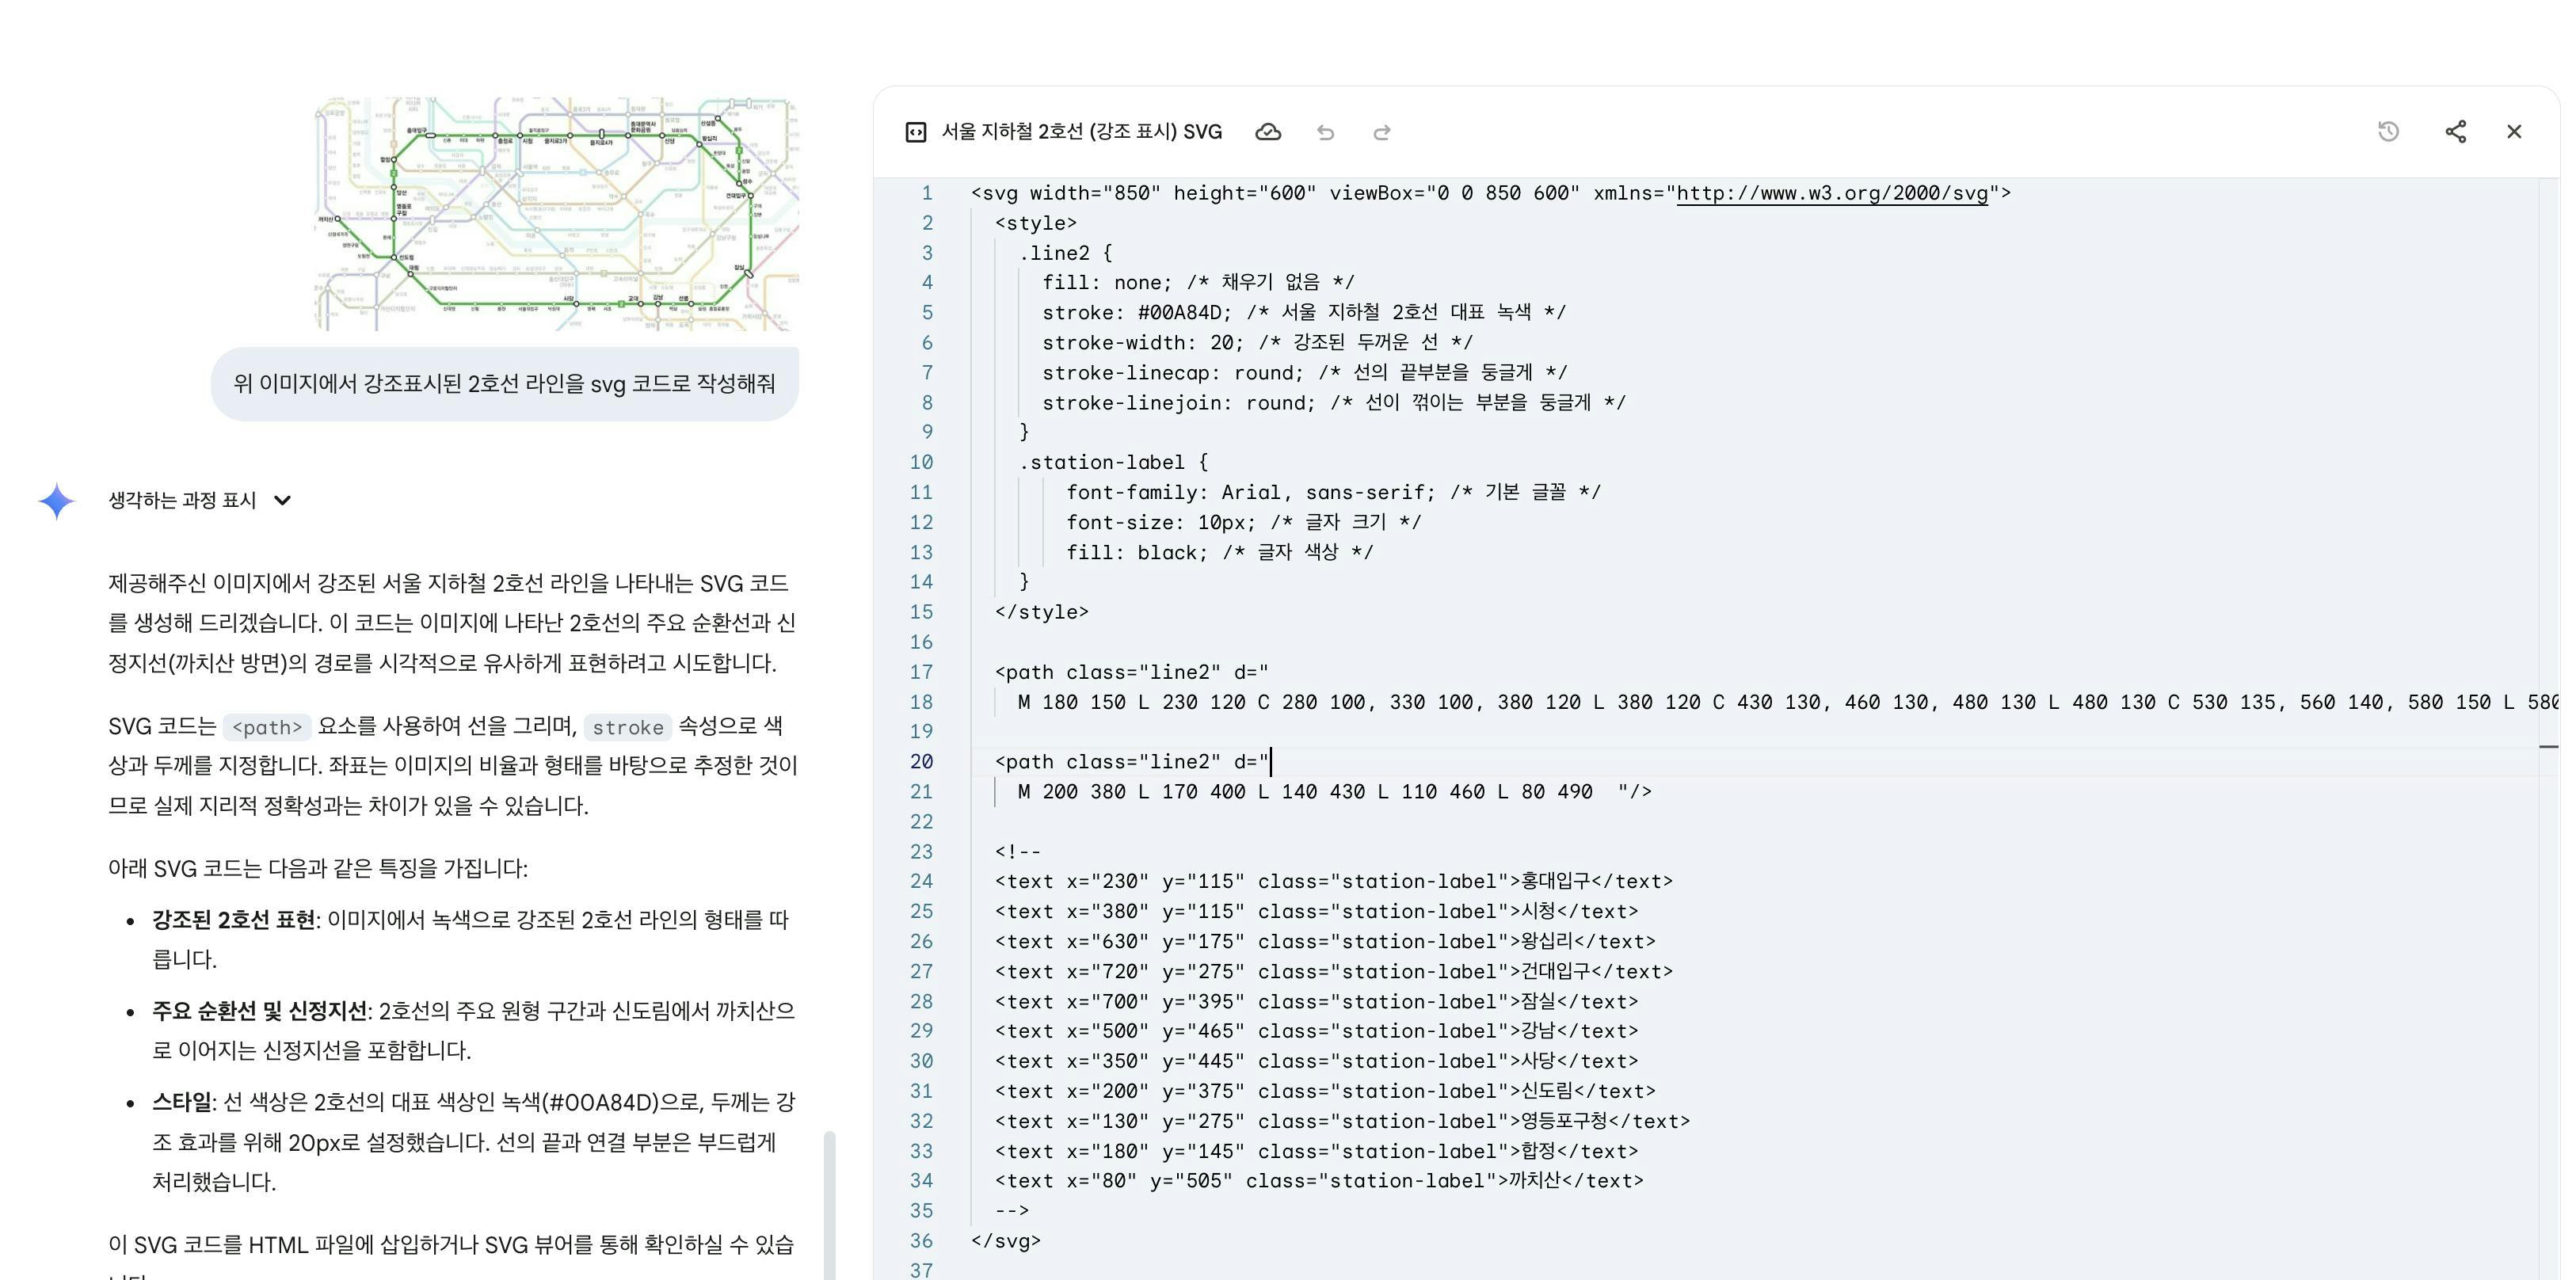The image size is (2576, 1280).
Task: Click the .line2 selector line
Action: click(1065, 253)
